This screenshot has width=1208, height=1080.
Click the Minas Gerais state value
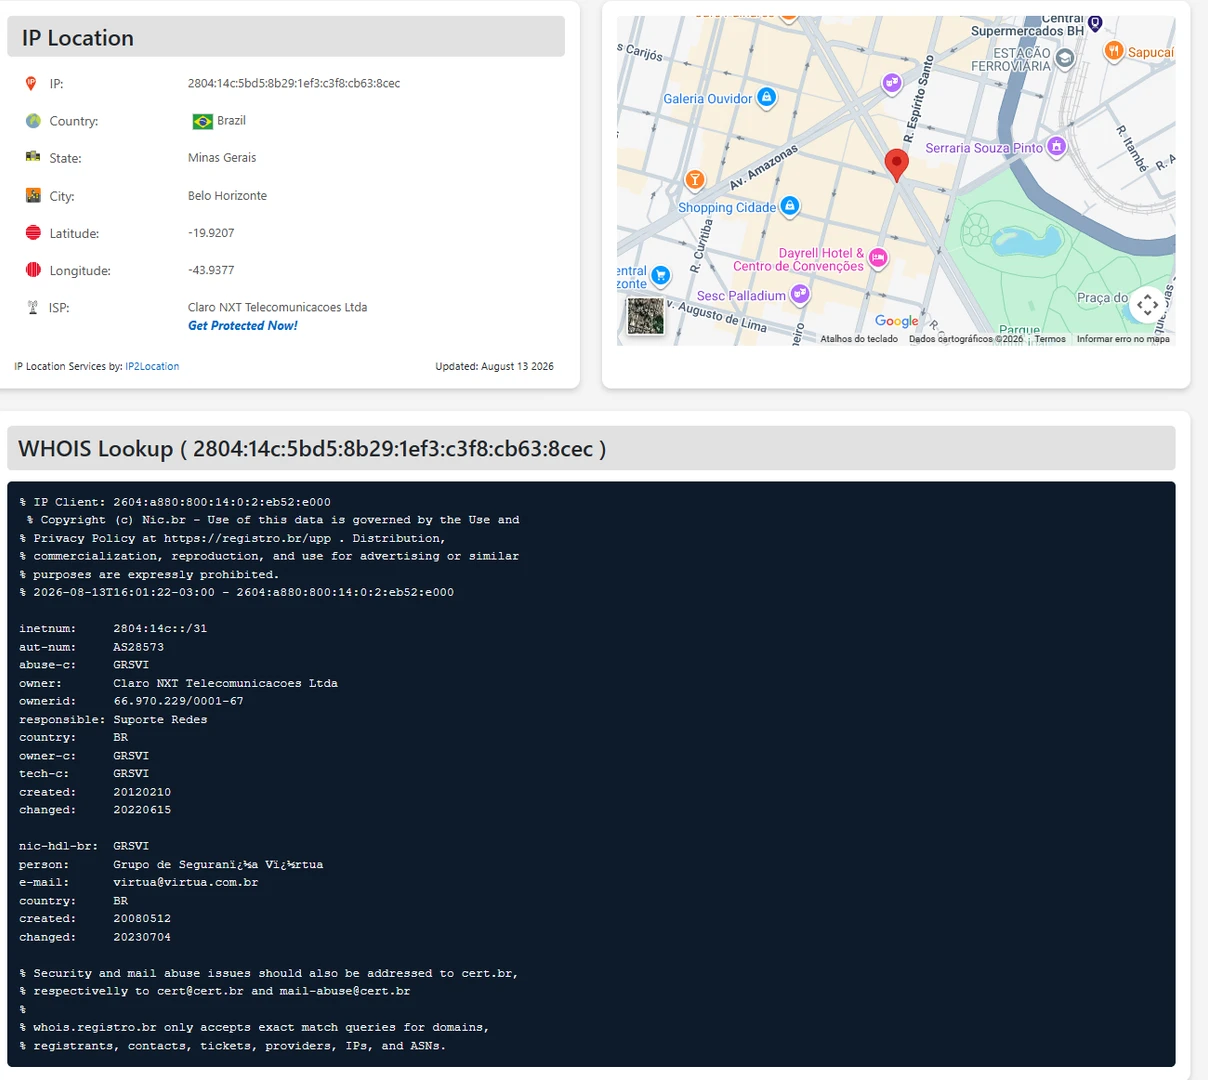coord(222,158)
